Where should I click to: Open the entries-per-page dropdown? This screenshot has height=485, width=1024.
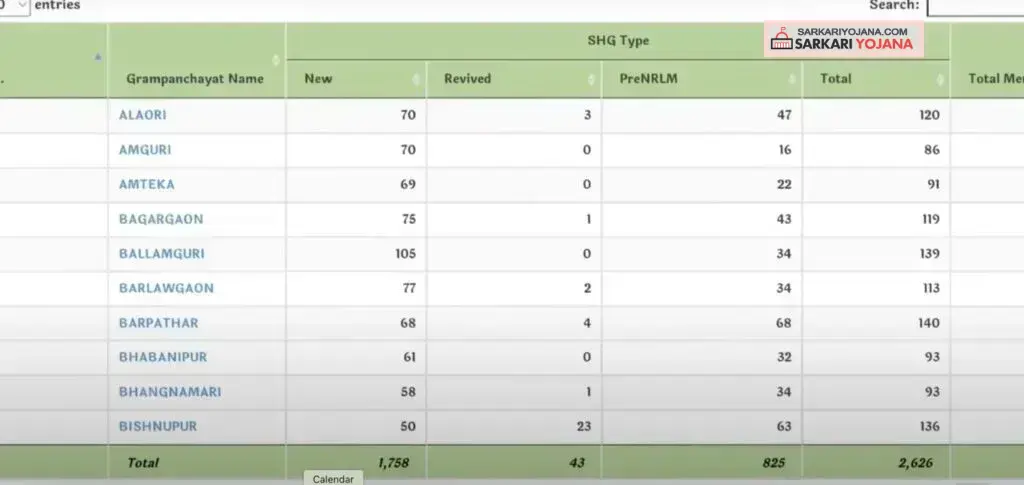coord(14,6)
